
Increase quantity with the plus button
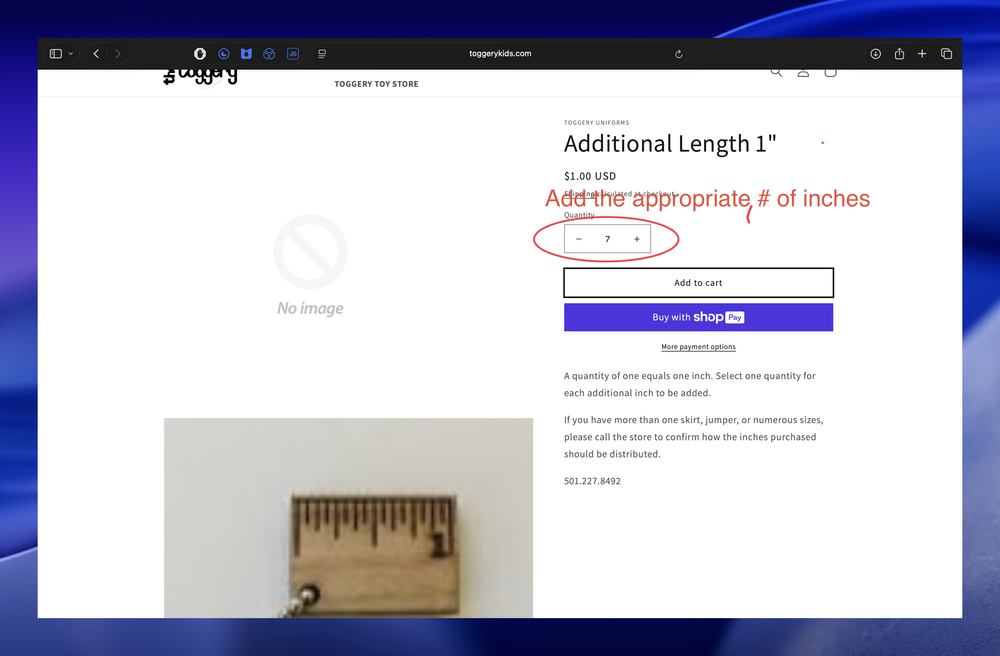point(636,239)
